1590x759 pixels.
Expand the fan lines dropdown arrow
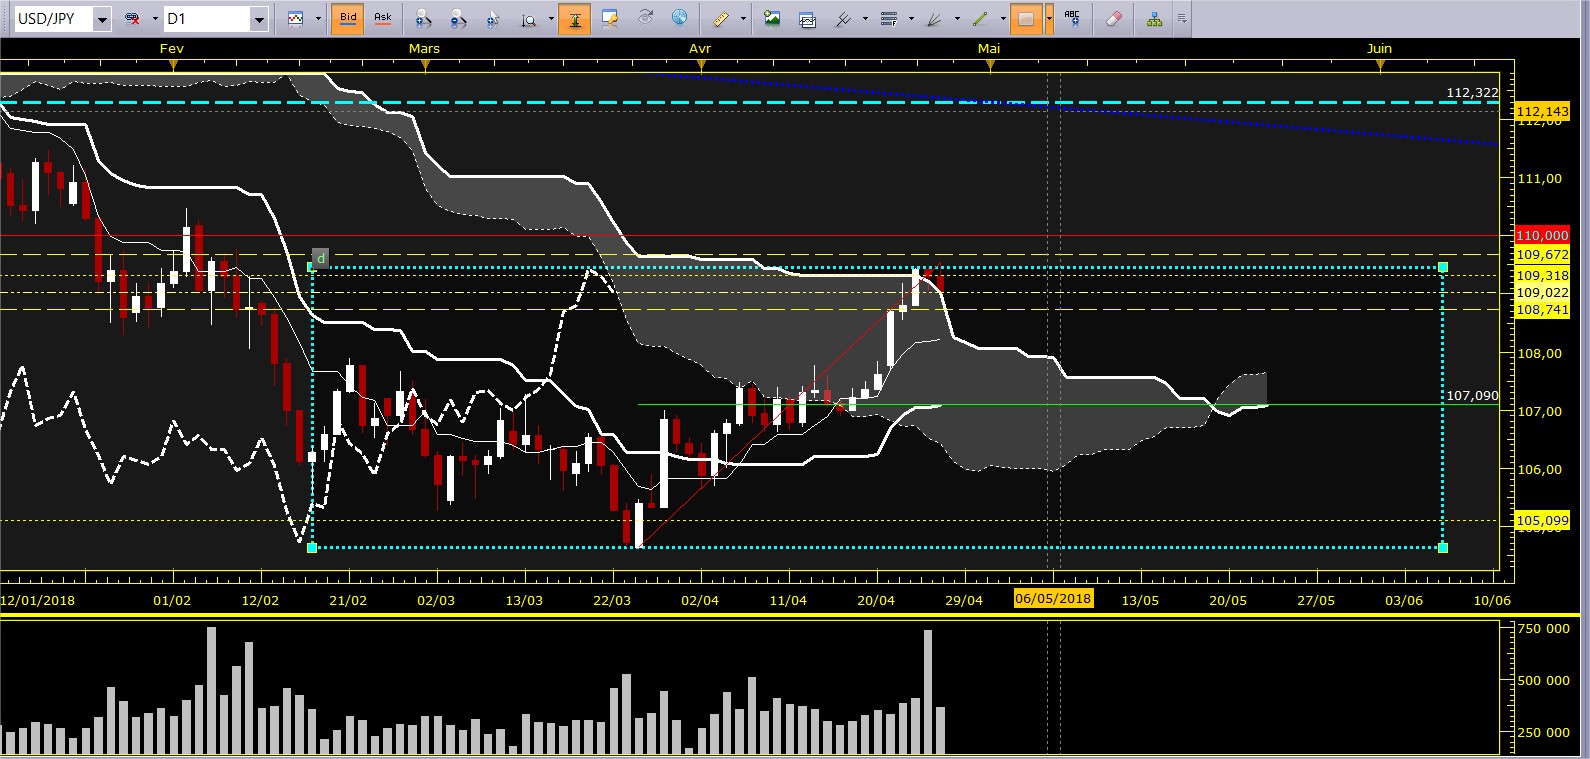pos(957,19)
